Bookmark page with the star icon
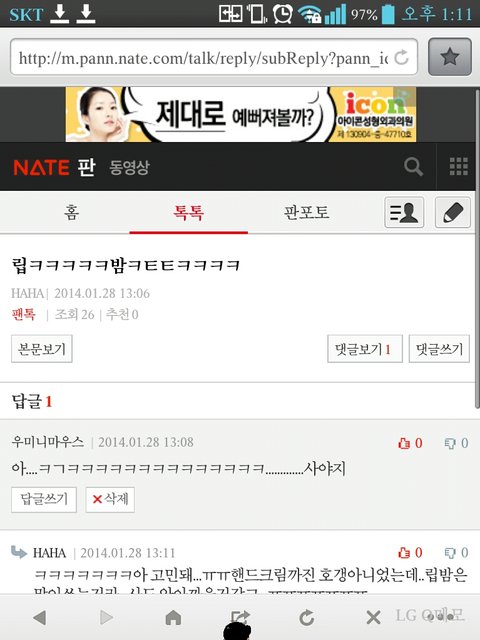The width and height of the screenshot is (480, 640). [x=450, y=57]
